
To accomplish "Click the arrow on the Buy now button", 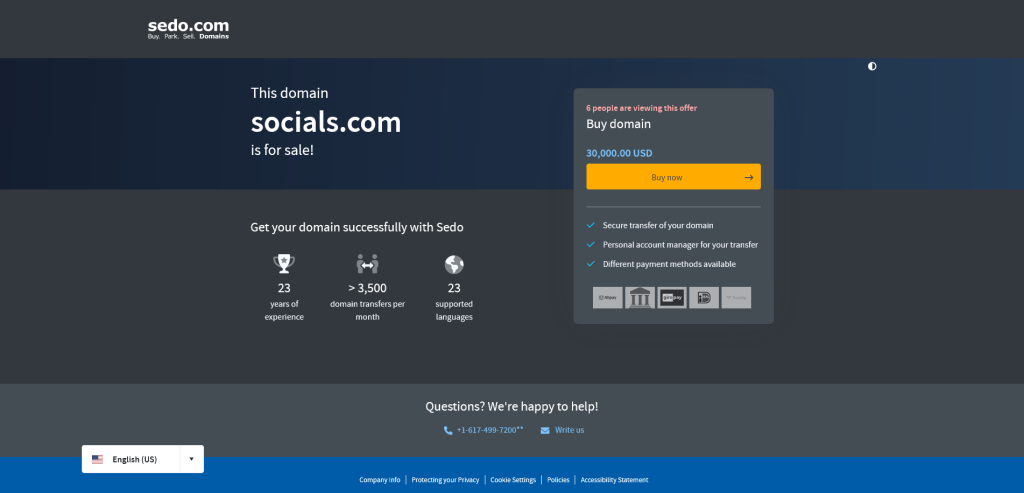I will point(748,178).
